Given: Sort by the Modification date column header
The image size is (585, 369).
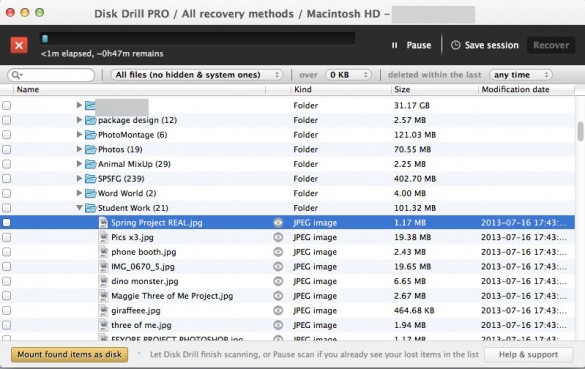Looking at the screenshot, I should pos(527,90).
